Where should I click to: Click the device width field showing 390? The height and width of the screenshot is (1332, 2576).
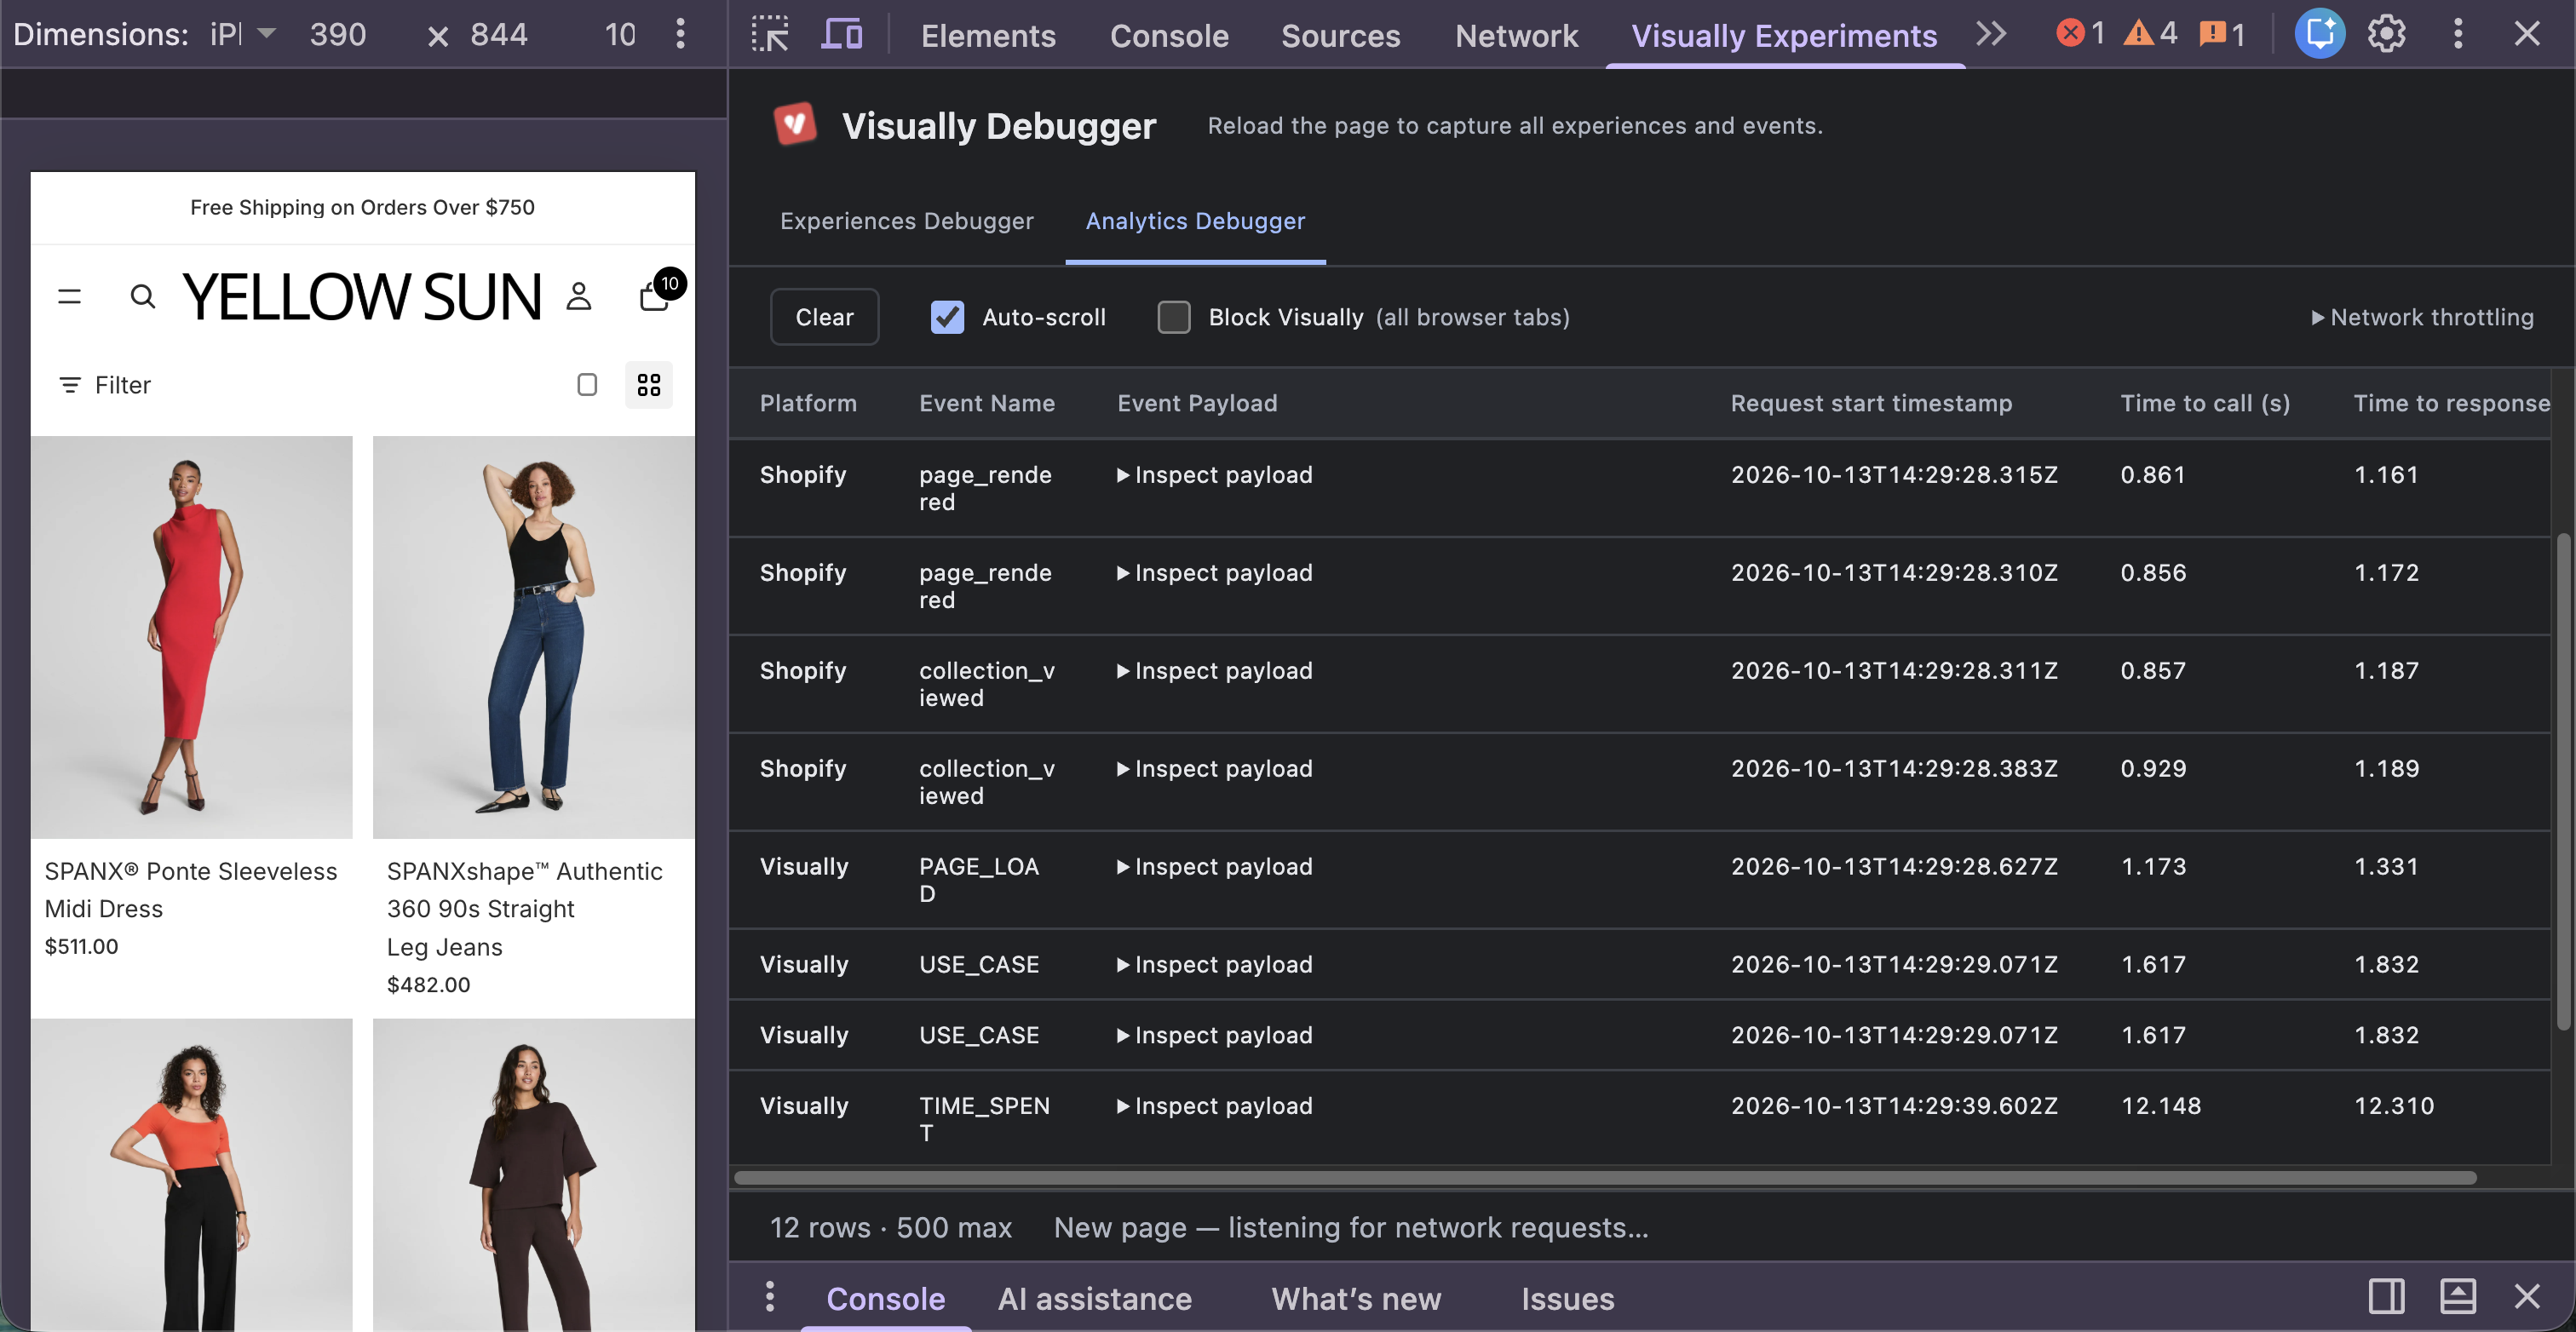click(x=338, y=34)
